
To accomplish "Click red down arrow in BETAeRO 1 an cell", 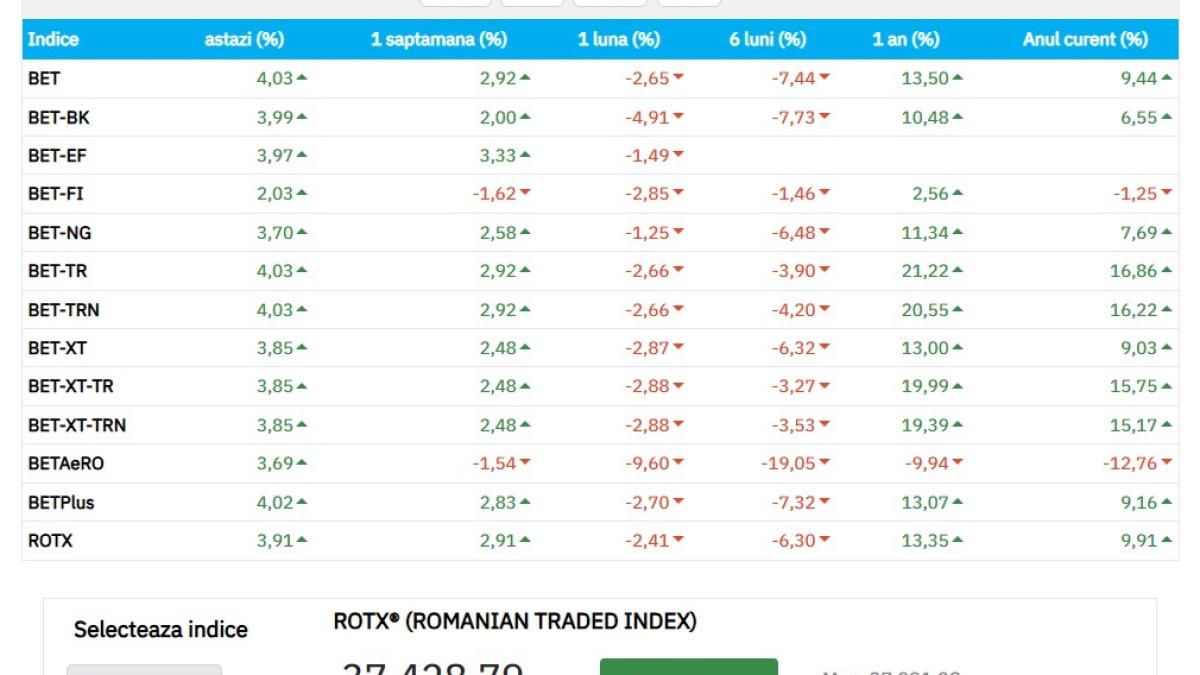I will tap(957, 463).
